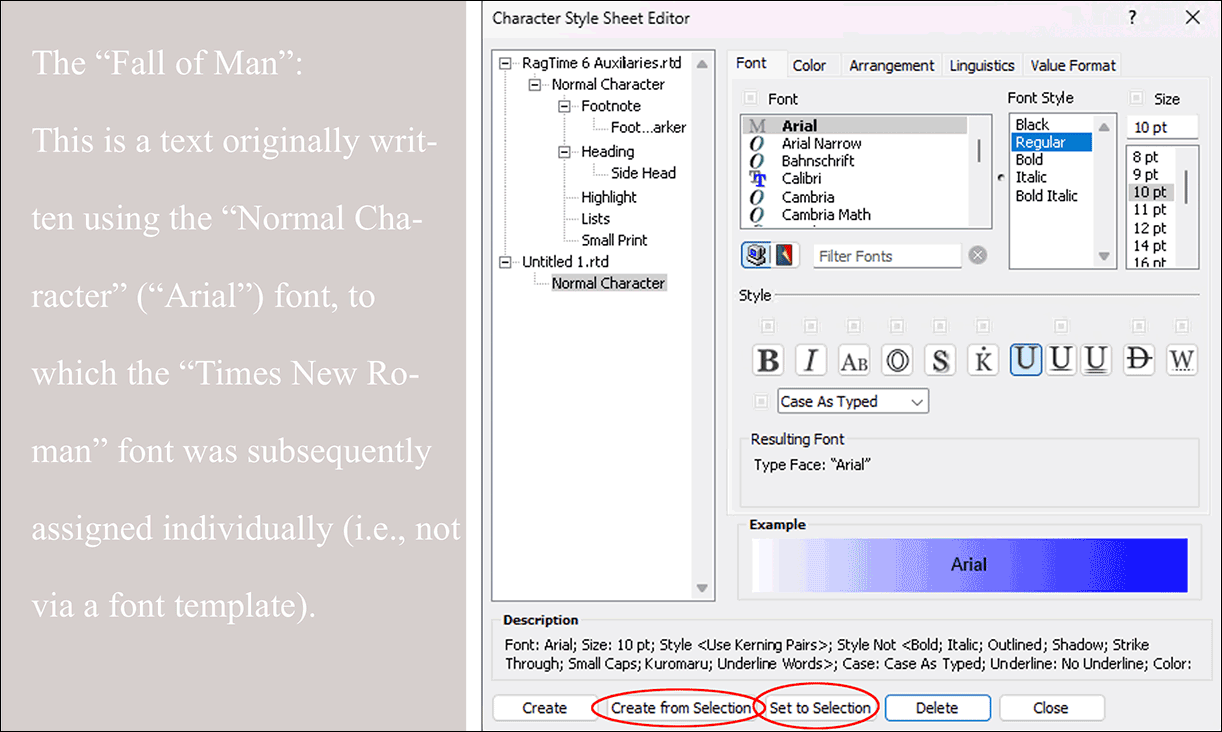Select the Strike Through style icon
The image size is (1222, 732).
(x=1139, y=359)
